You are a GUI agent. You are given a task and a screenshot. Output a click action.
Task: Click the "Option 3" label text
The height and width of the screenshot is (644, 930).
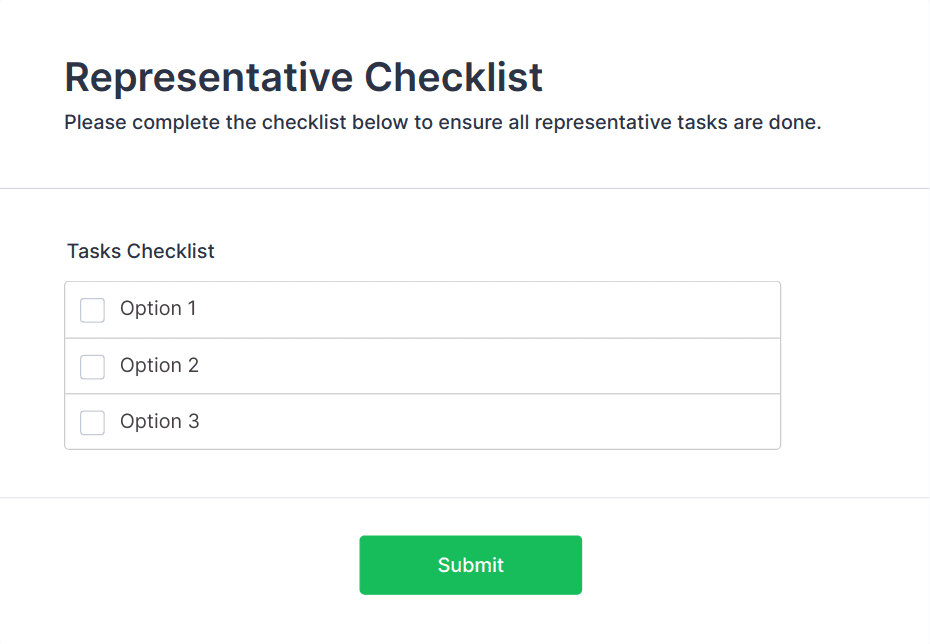(159, 422)
